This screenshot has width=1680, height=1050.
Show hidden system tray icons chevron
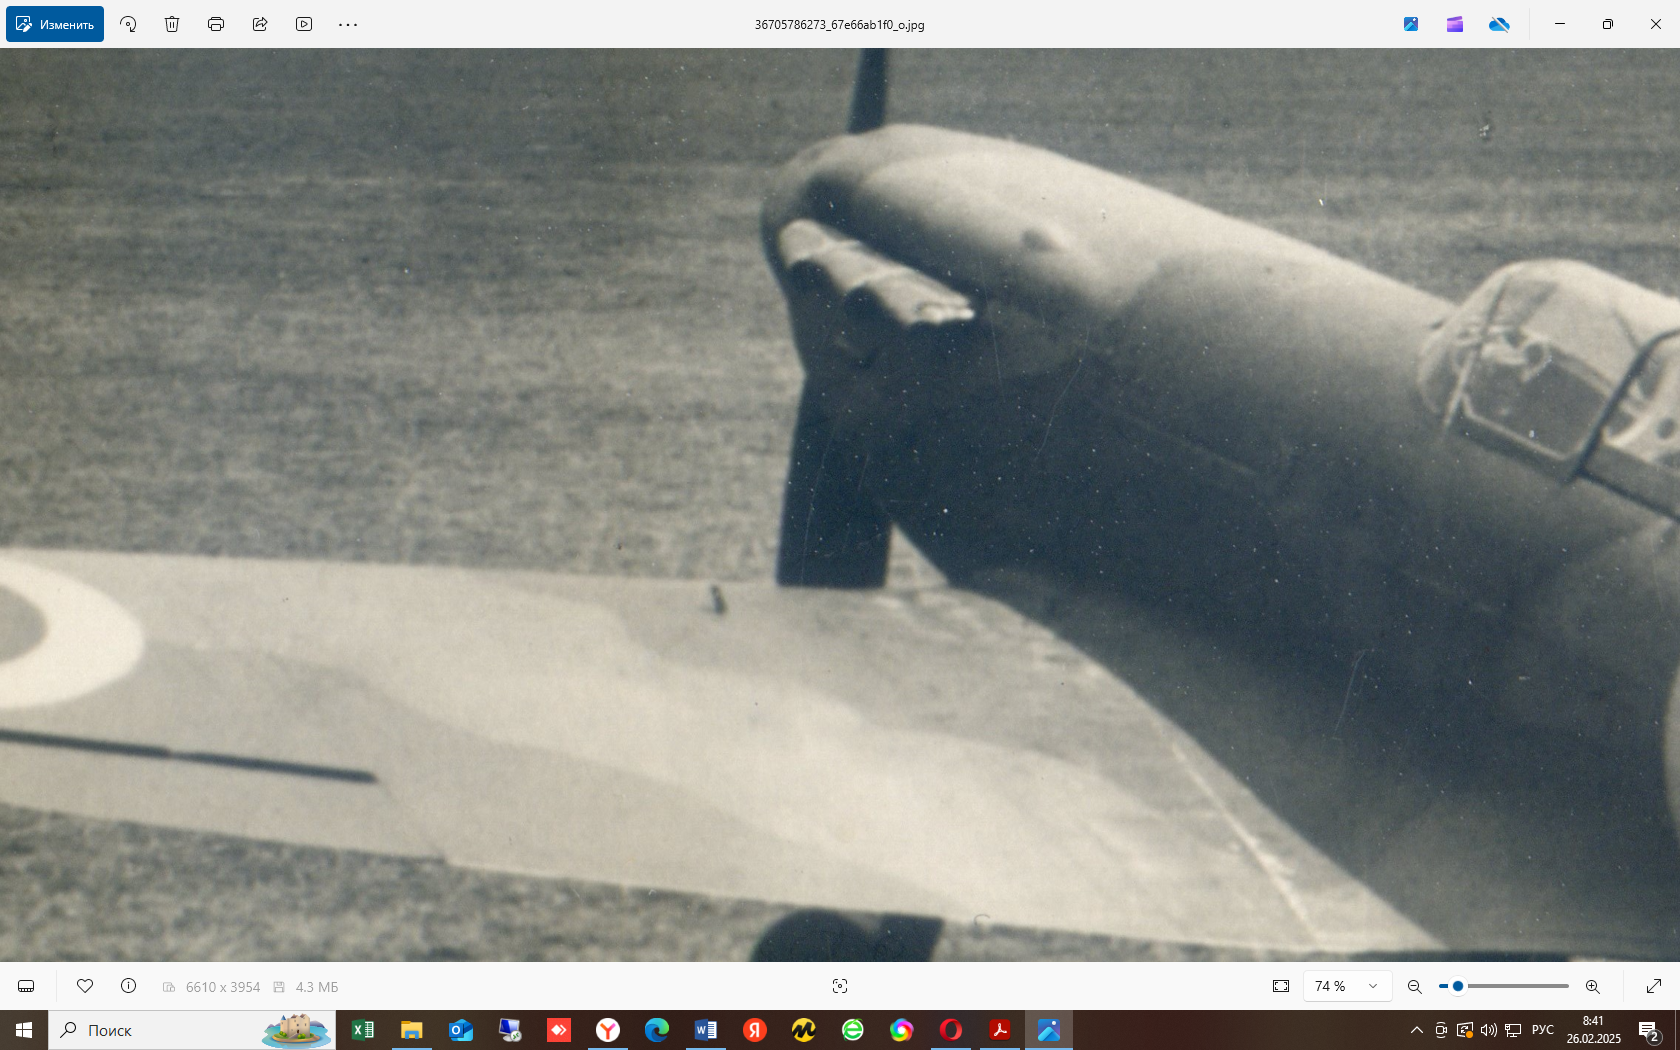(x=1417, y=1030)
